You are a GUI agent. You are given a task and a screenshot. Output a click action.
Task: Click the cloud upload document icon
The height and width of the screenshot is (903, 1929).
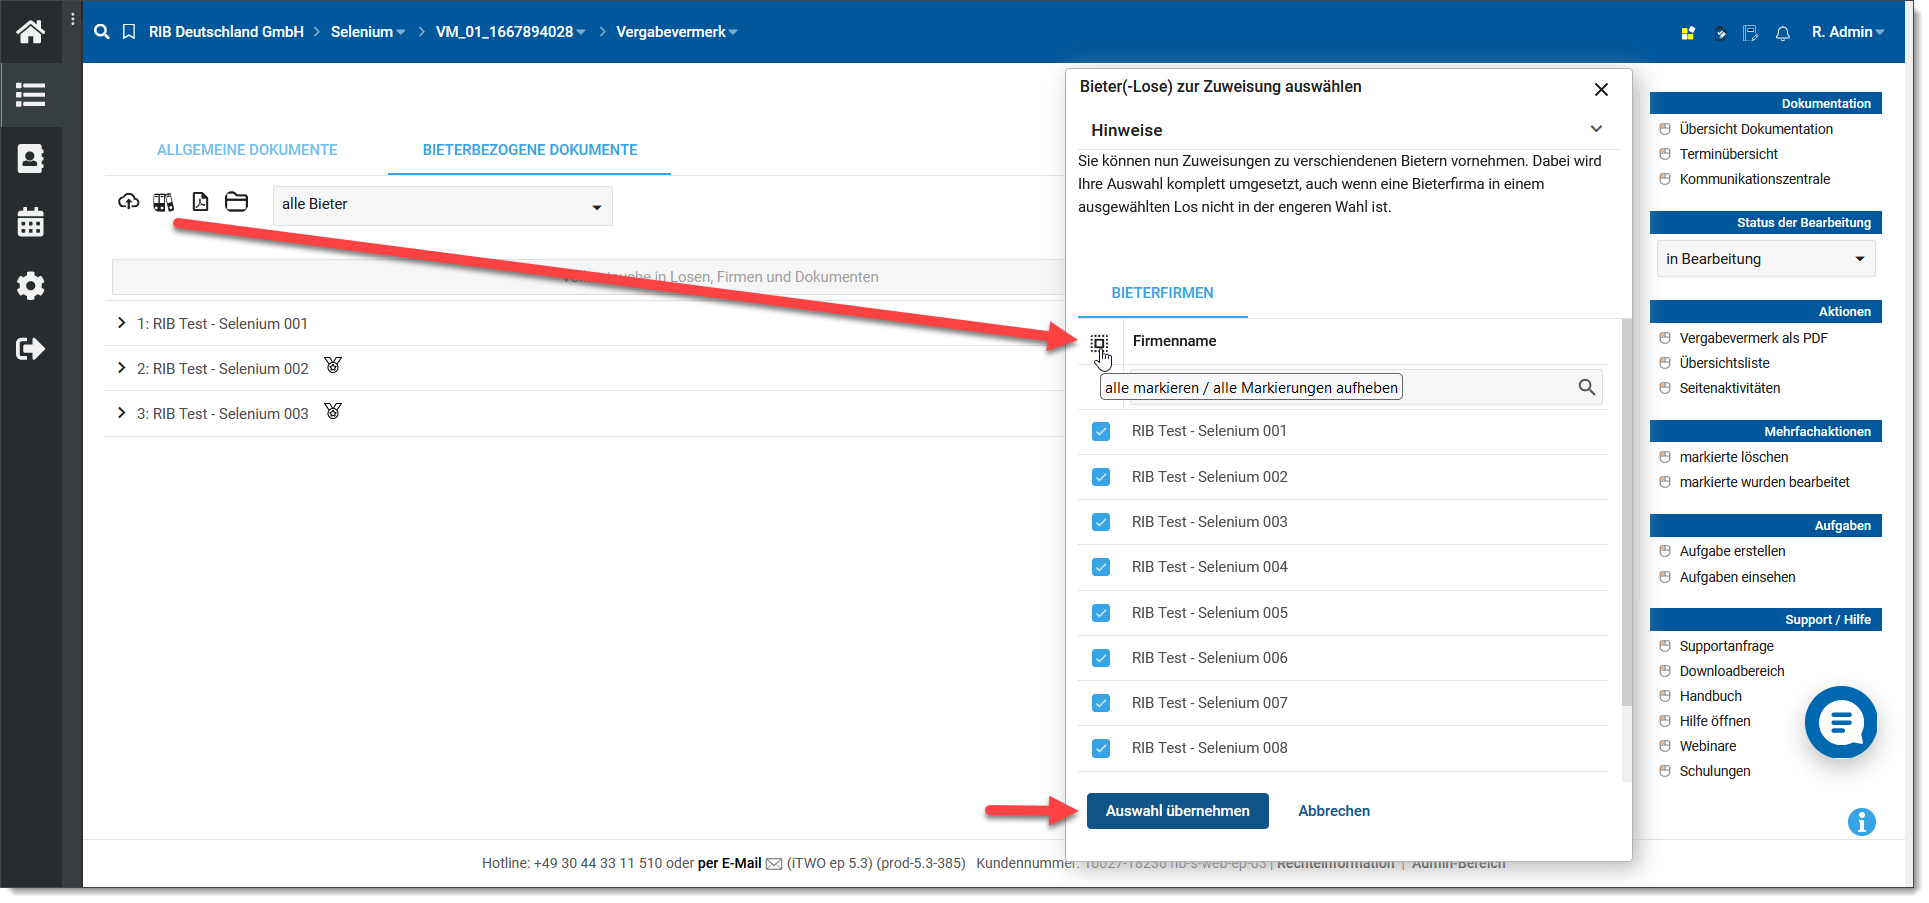(x=129, y=202)
